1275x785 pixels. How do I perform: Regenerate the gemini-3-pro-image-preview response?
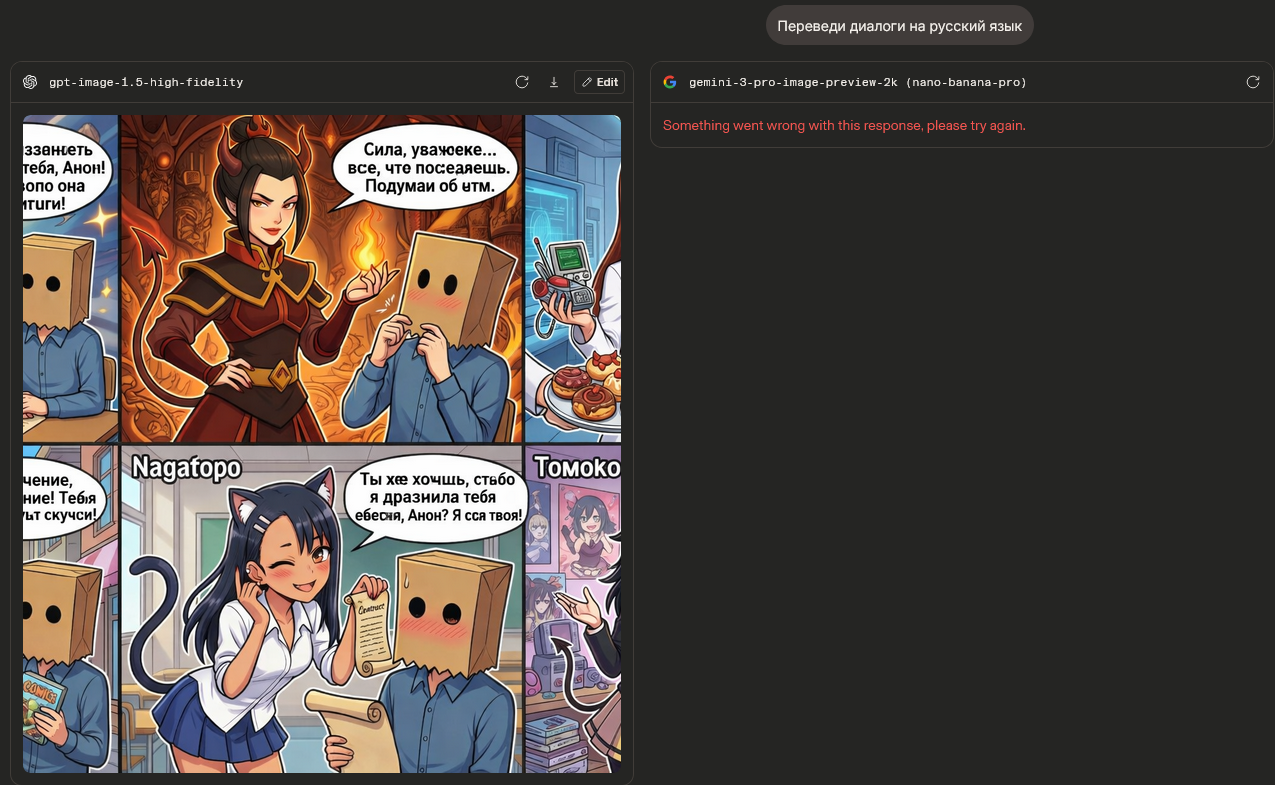1253,82
